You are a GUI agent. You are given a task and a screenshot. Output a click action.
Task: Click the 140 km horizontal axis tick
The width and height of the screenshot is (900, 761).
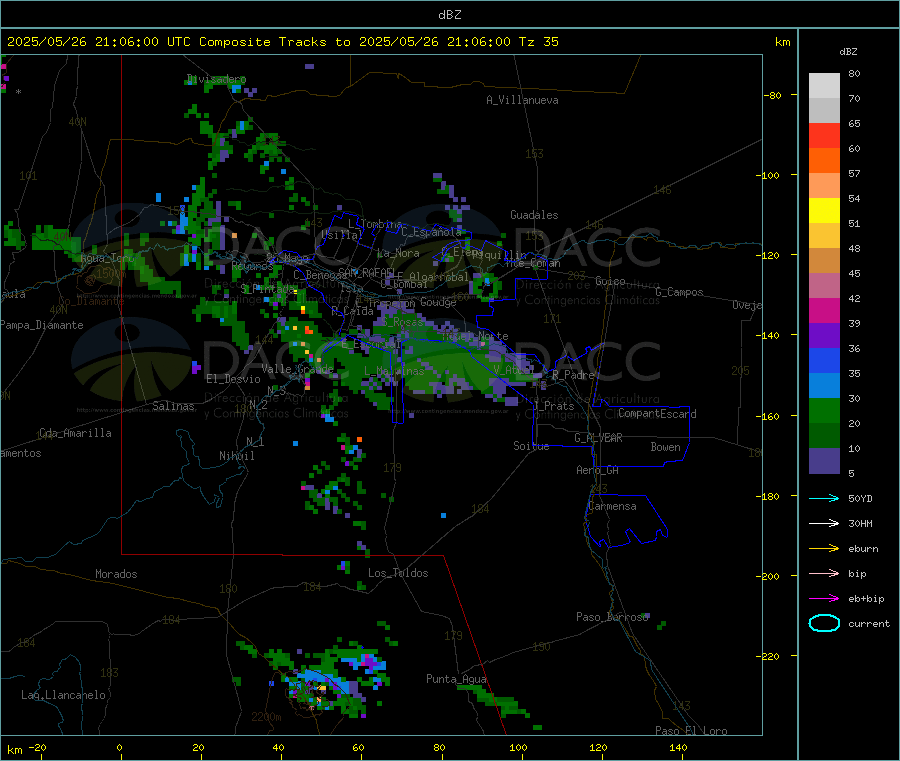point(678,748)
